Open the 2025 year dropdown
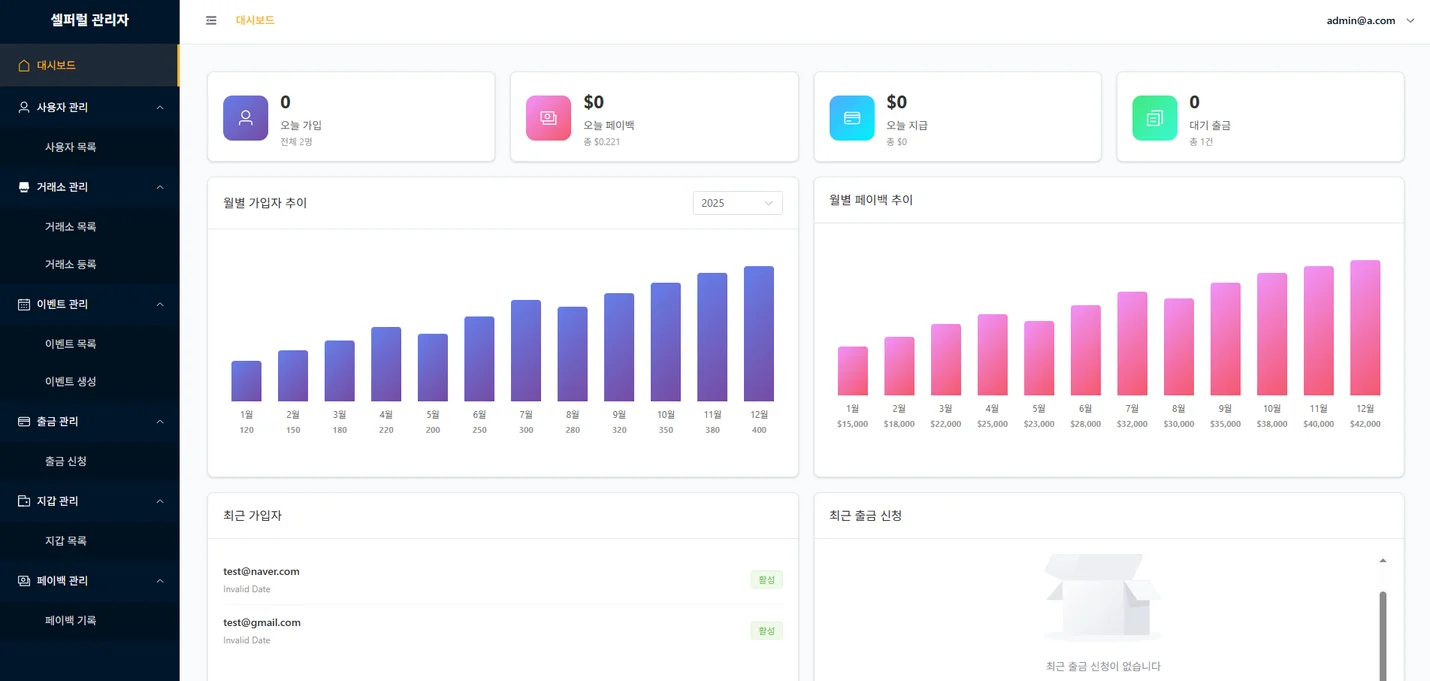 (737, 203)
